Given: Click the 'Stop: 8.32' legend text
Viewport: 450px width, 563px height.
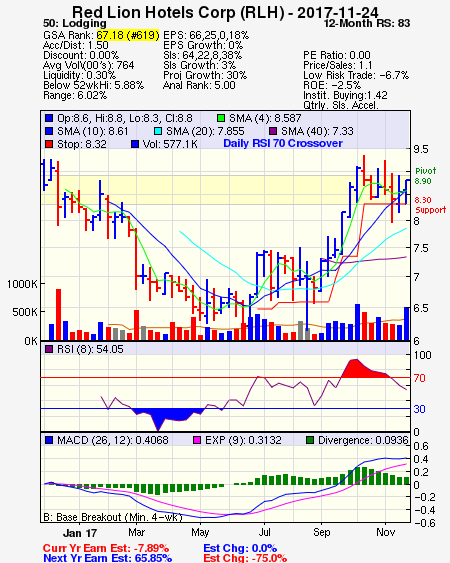Looking at the screenshot, I should pos(82,144).
